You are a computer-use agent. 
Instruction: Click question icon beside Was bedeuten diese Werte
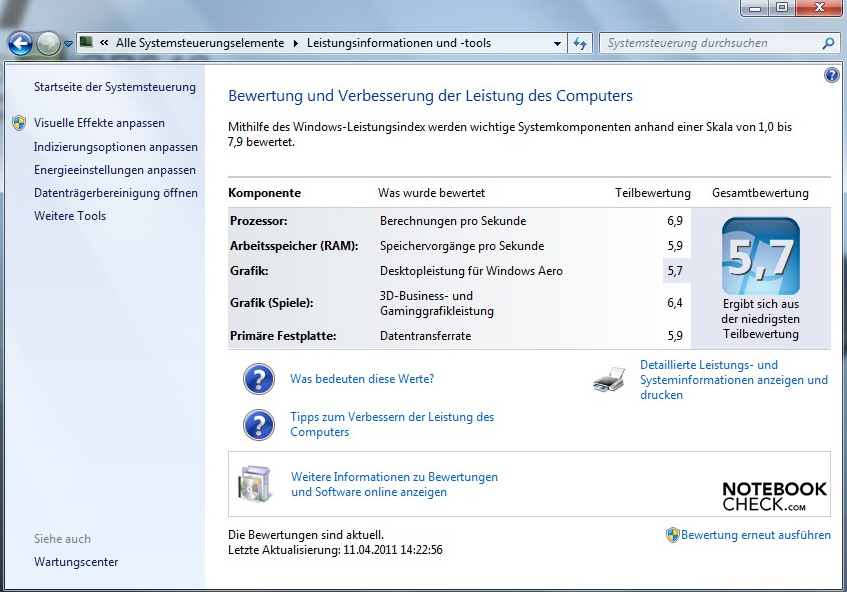(x=259, y=379)
